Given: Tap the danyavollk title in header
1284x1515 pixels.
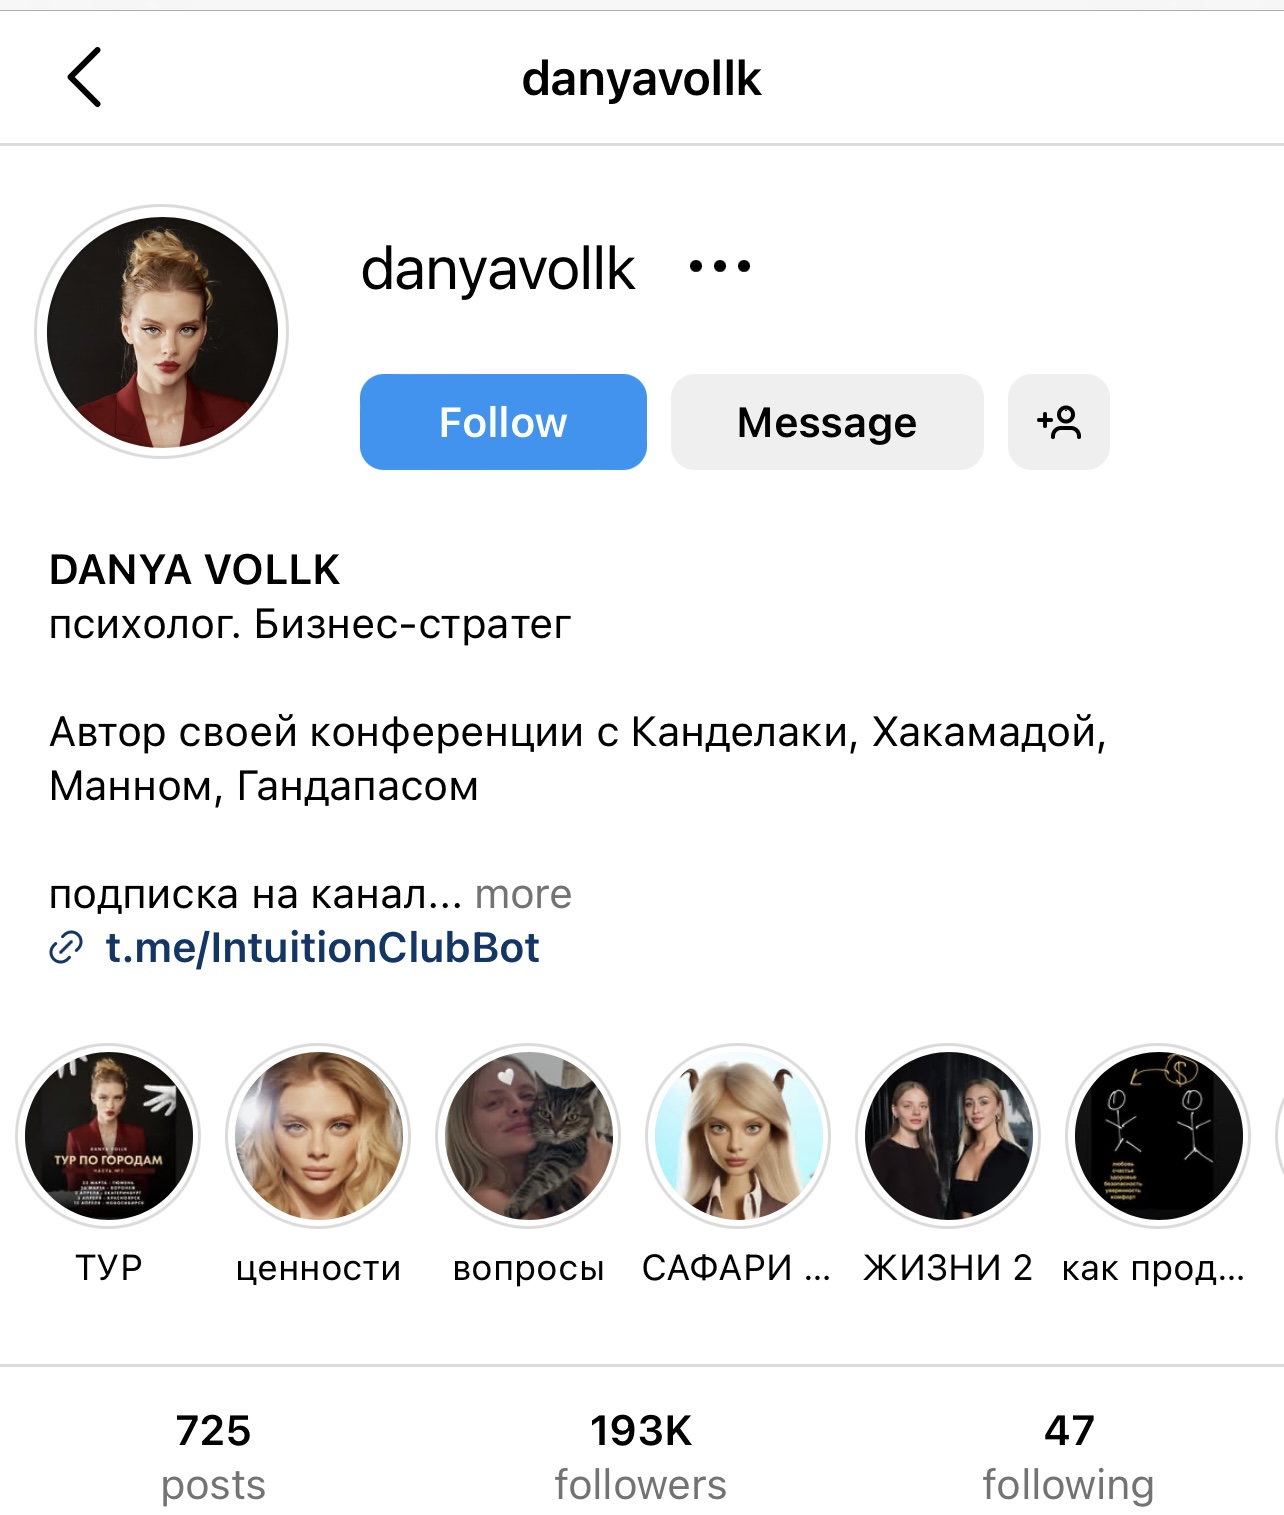Looking at the screenshot, I should pyautogui.click(x=641, y=79).
